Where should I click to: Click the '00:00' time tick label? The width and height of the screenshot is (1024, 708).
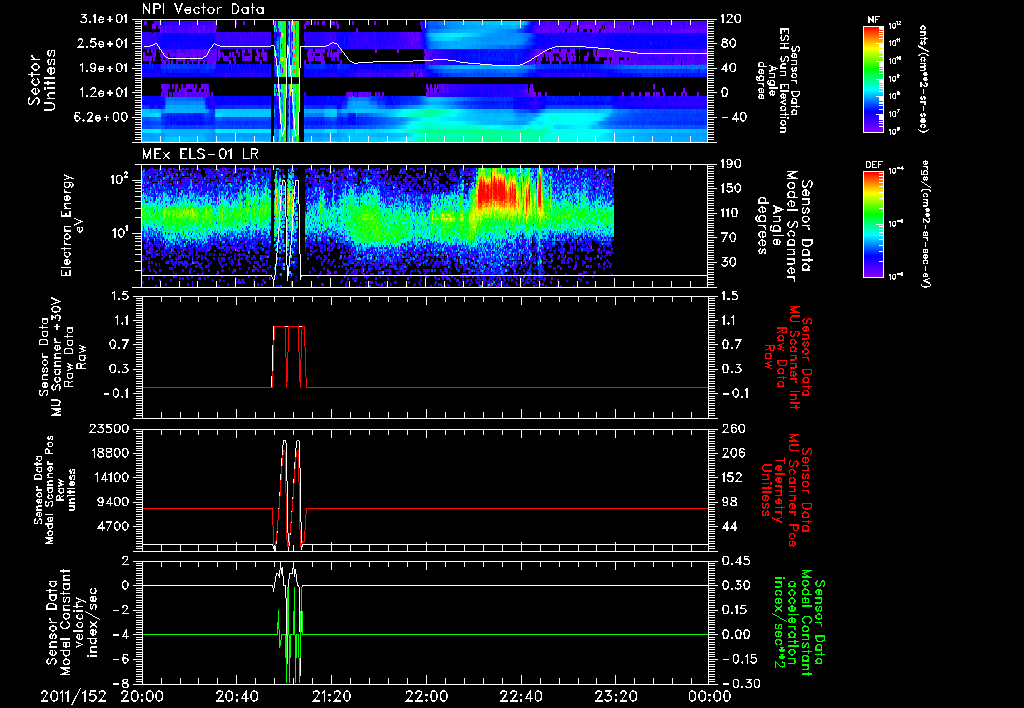click(x=710, y=697)
